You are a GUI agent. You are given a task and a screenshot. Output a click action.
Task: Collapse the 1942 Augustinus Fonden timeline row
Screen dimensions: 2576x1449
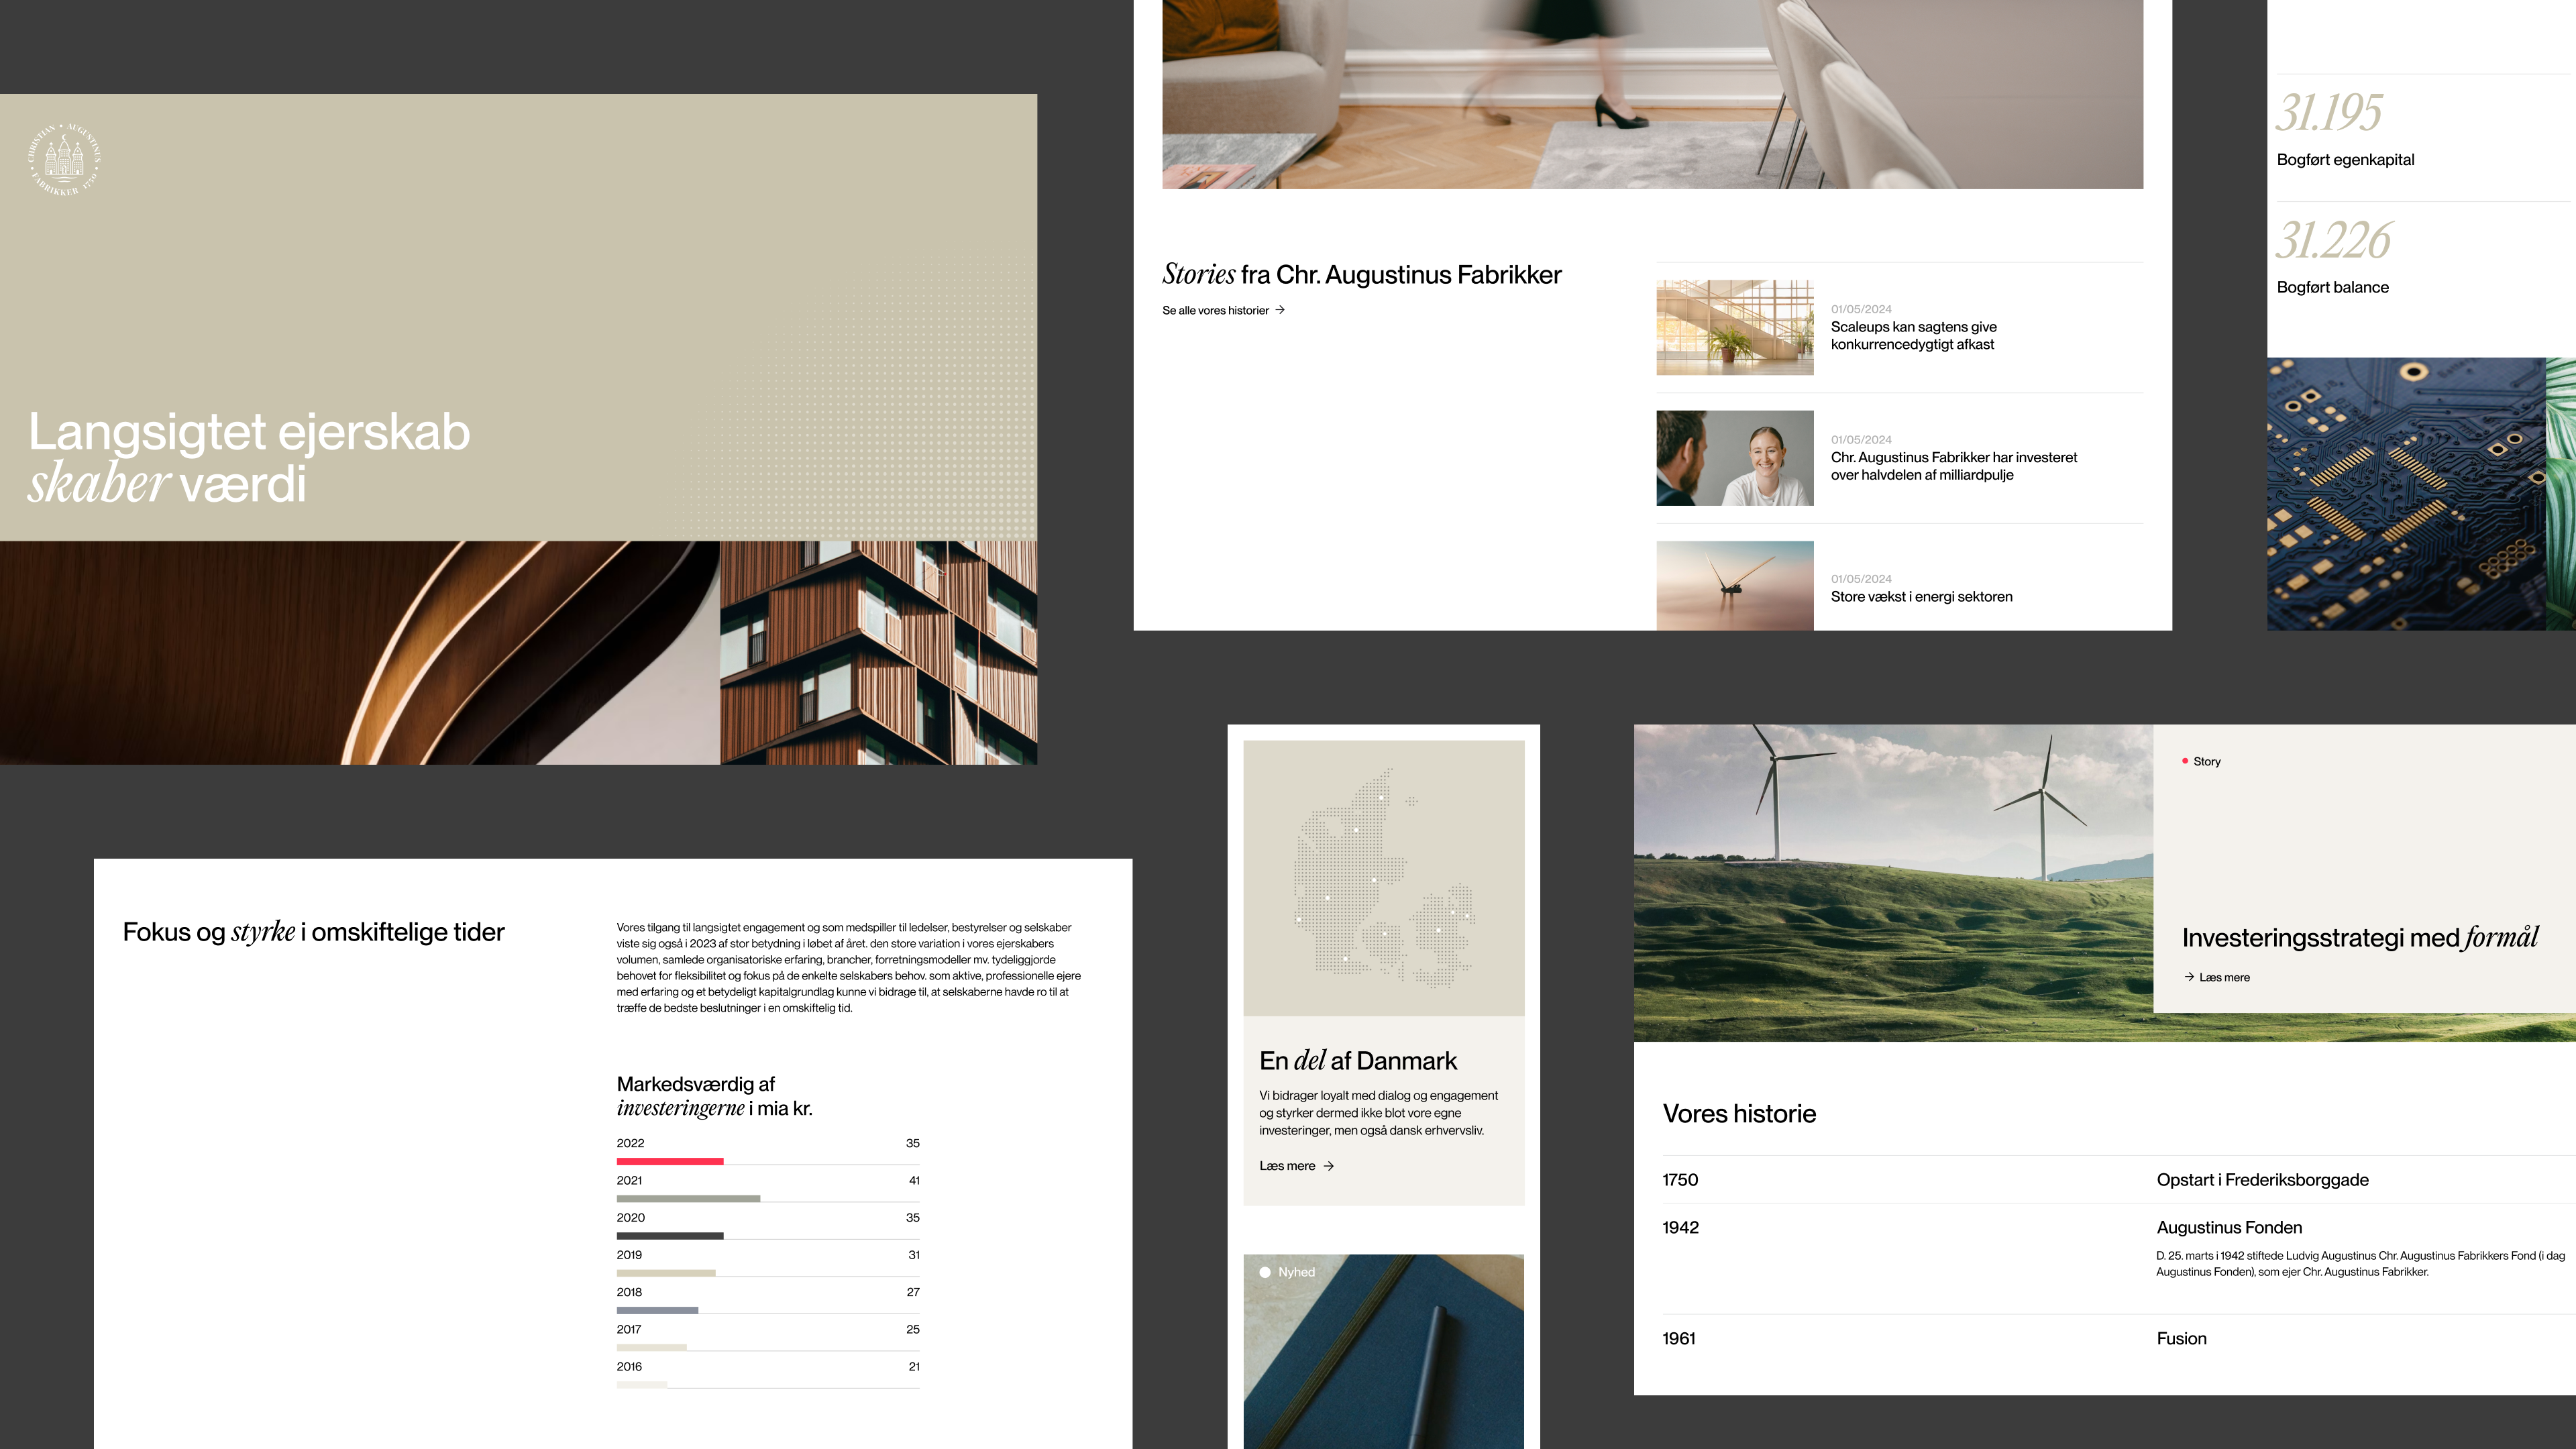tap(2229, 1228)
